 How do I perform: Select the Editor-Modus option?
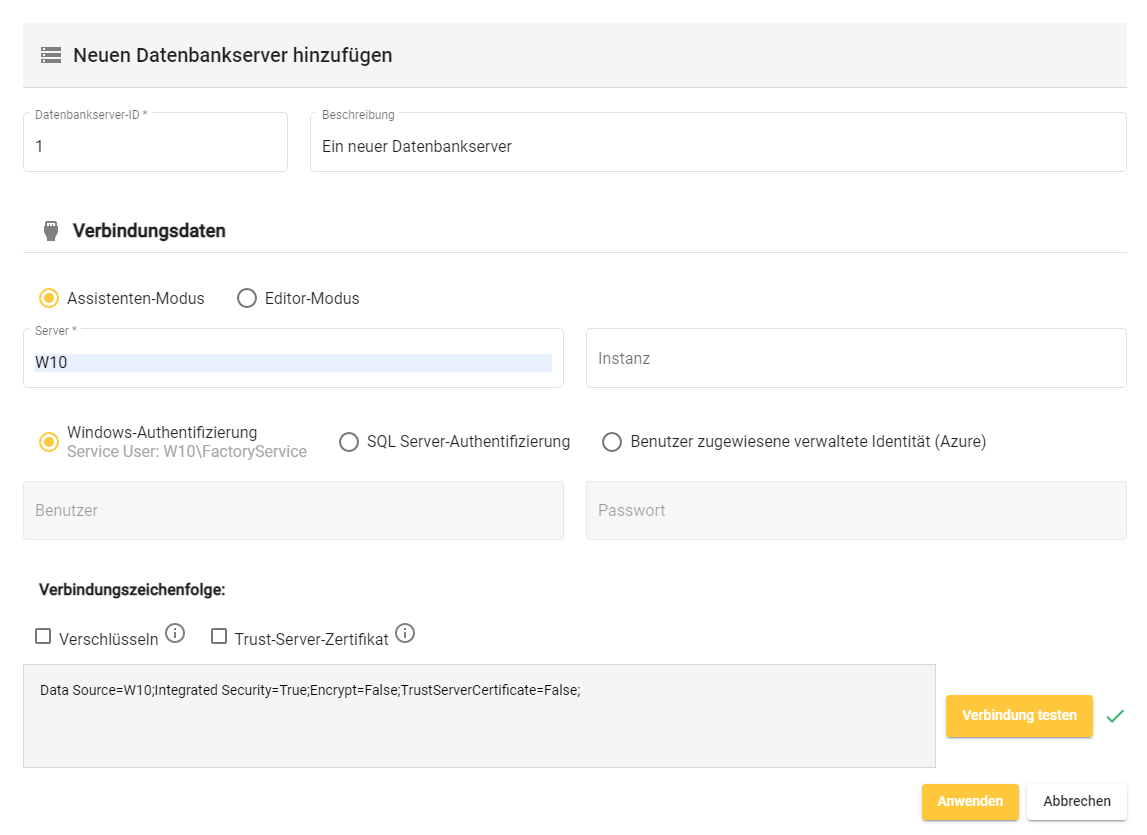(x=246, y=297)
